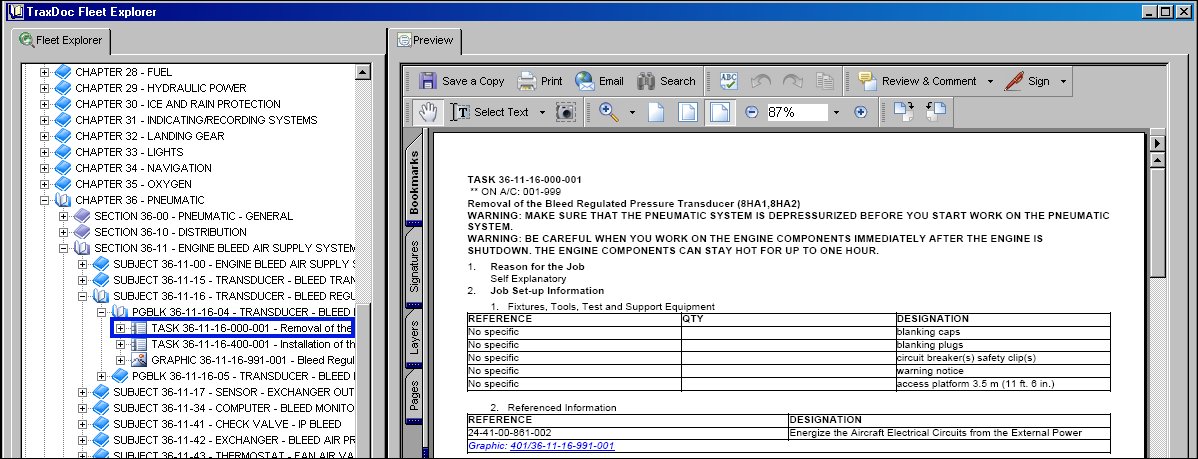Open the Bookmarks side tab
The width and height of the screenshot is (1198, 459).
pos(413,182)
